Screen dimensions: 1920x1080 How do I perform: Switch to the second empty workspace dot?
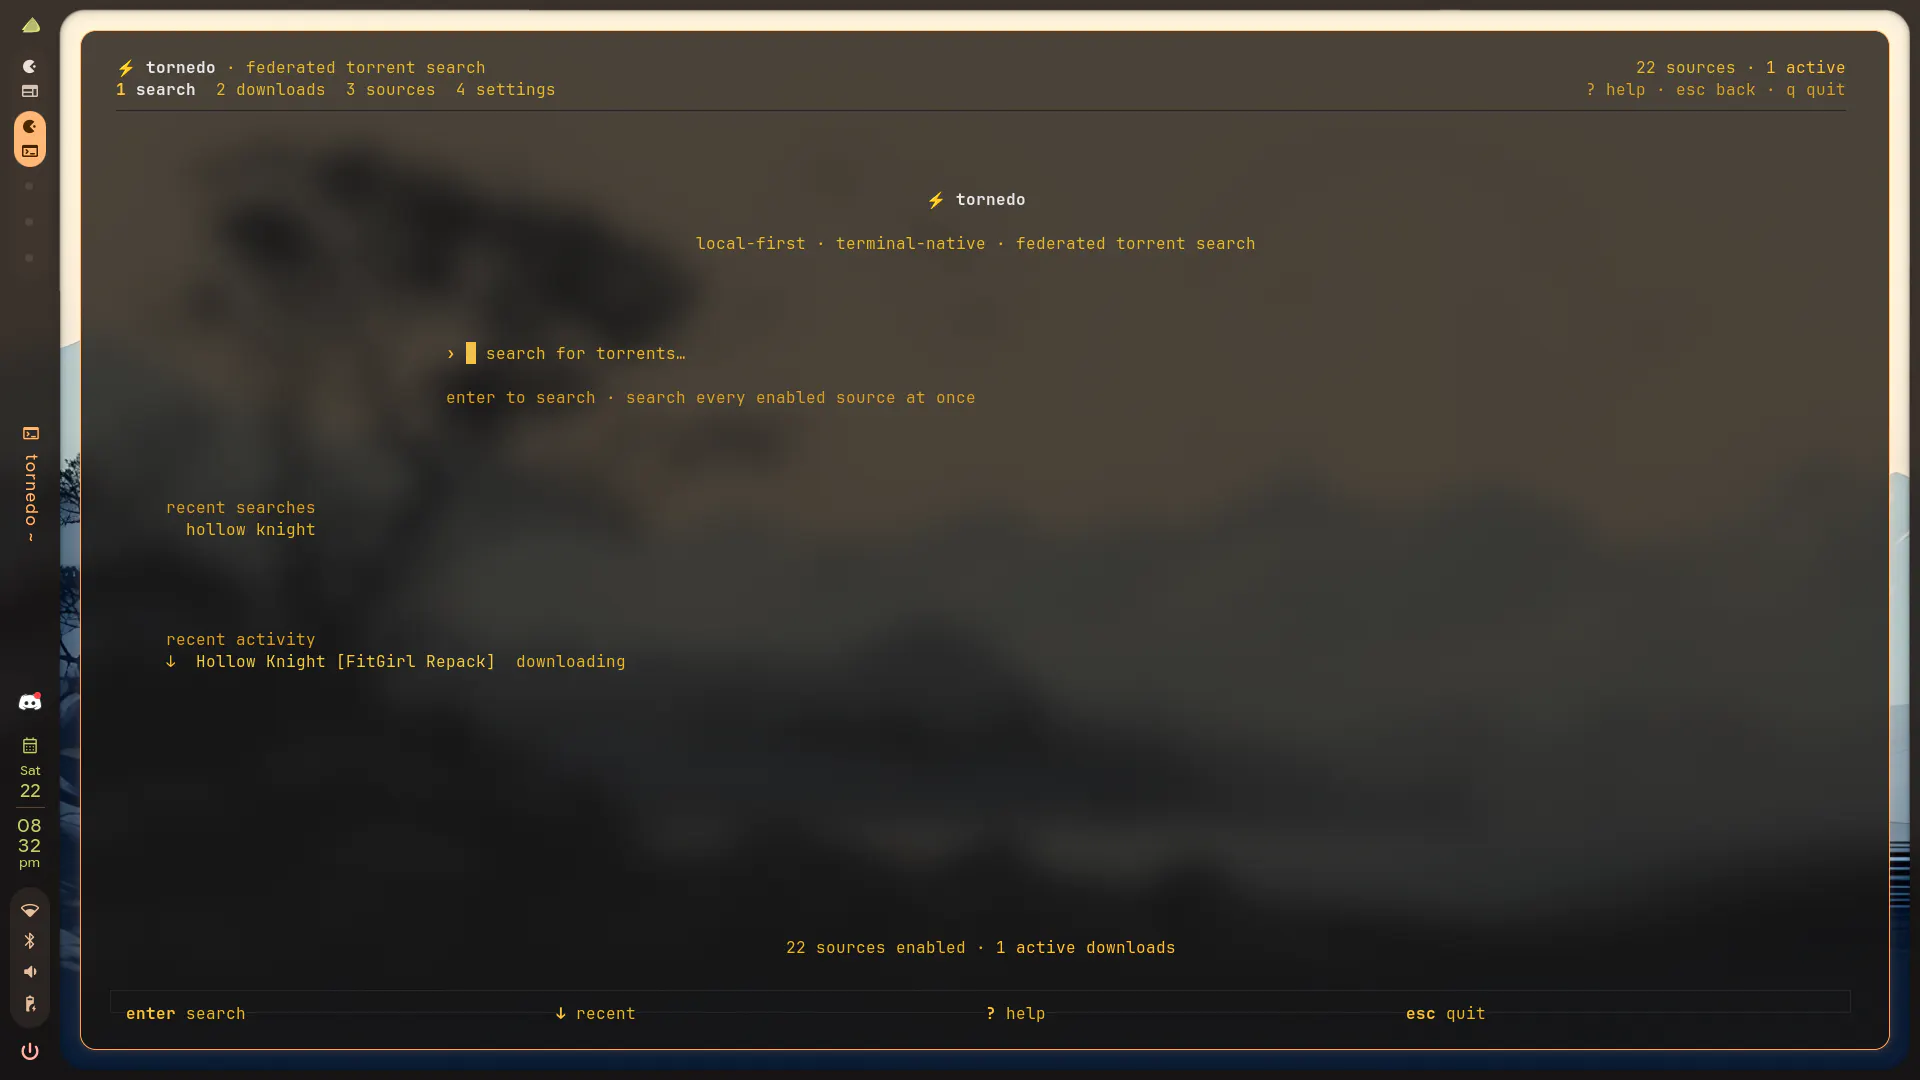pos(29,222)
